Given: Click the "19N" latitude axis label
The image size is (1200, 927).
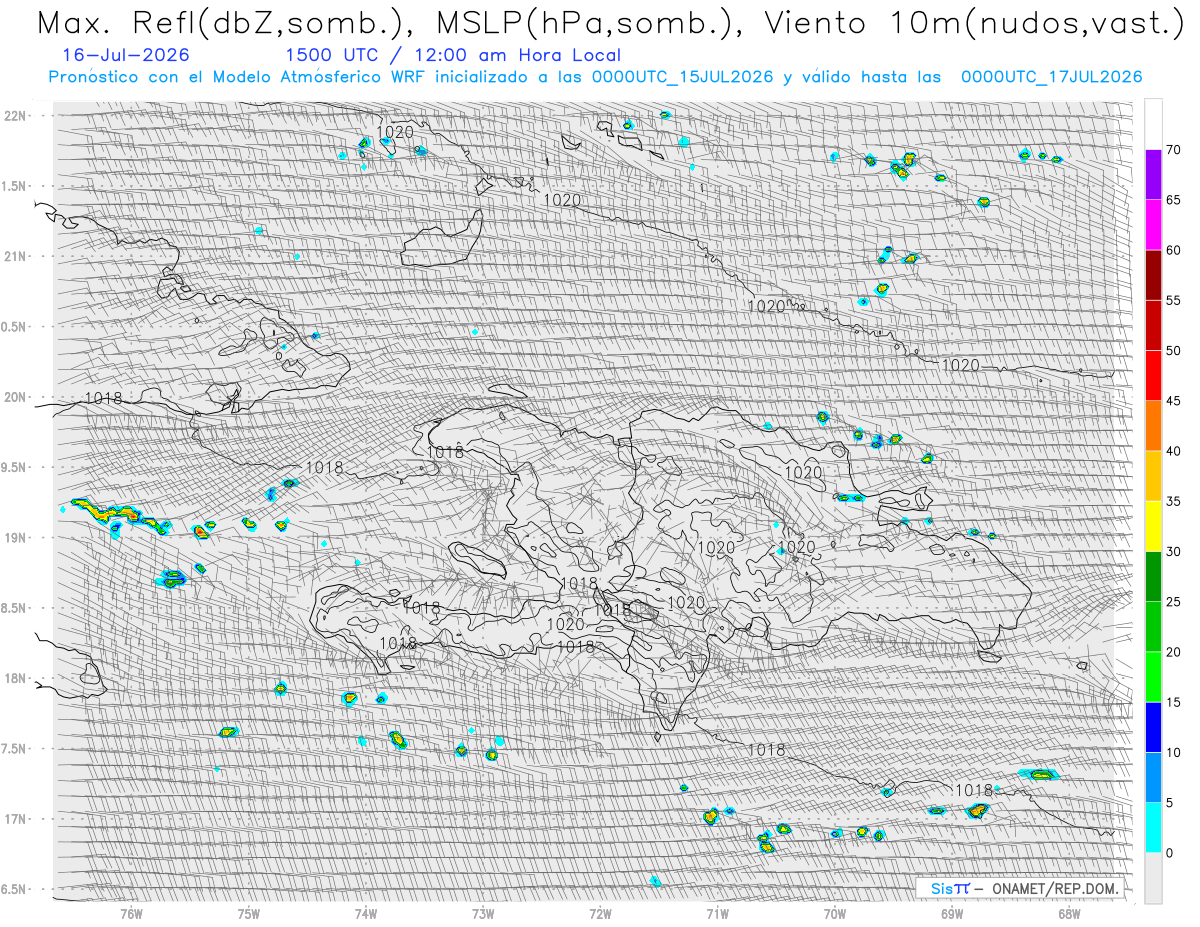Looking at the screenshot, I should click(16, 537).
